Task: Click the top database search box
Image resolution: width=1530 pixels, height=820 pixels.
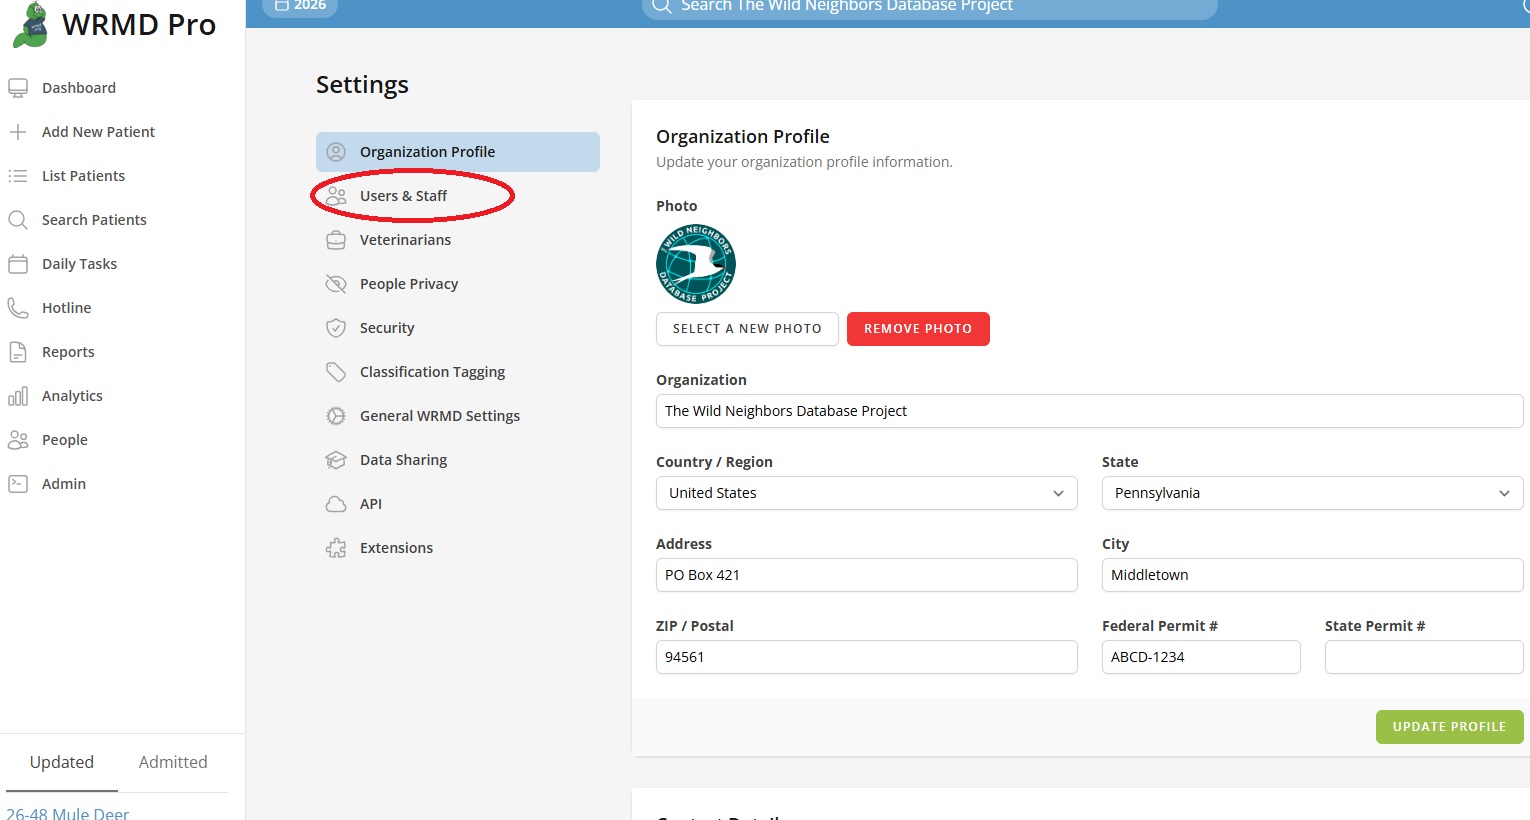Action: (930, 8)
